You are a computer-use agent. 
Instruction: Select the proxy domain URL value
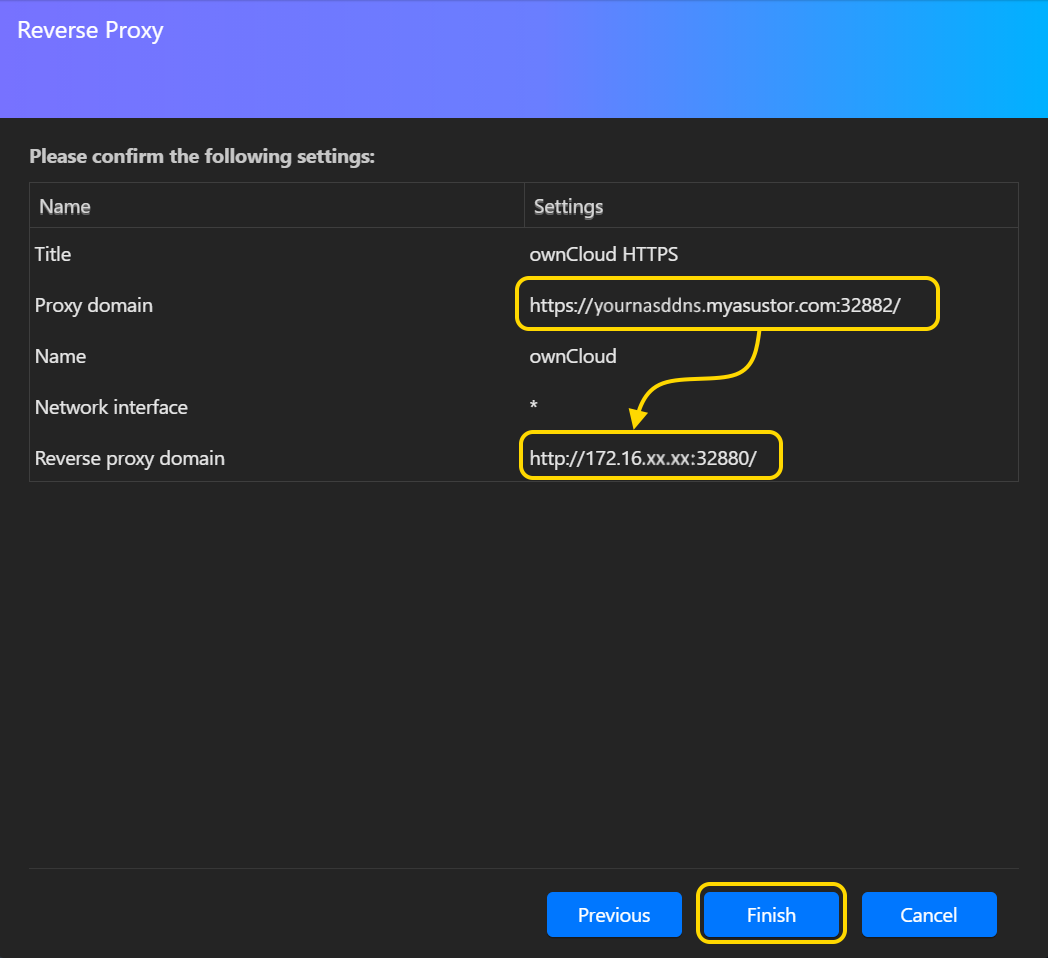[715, 306]
